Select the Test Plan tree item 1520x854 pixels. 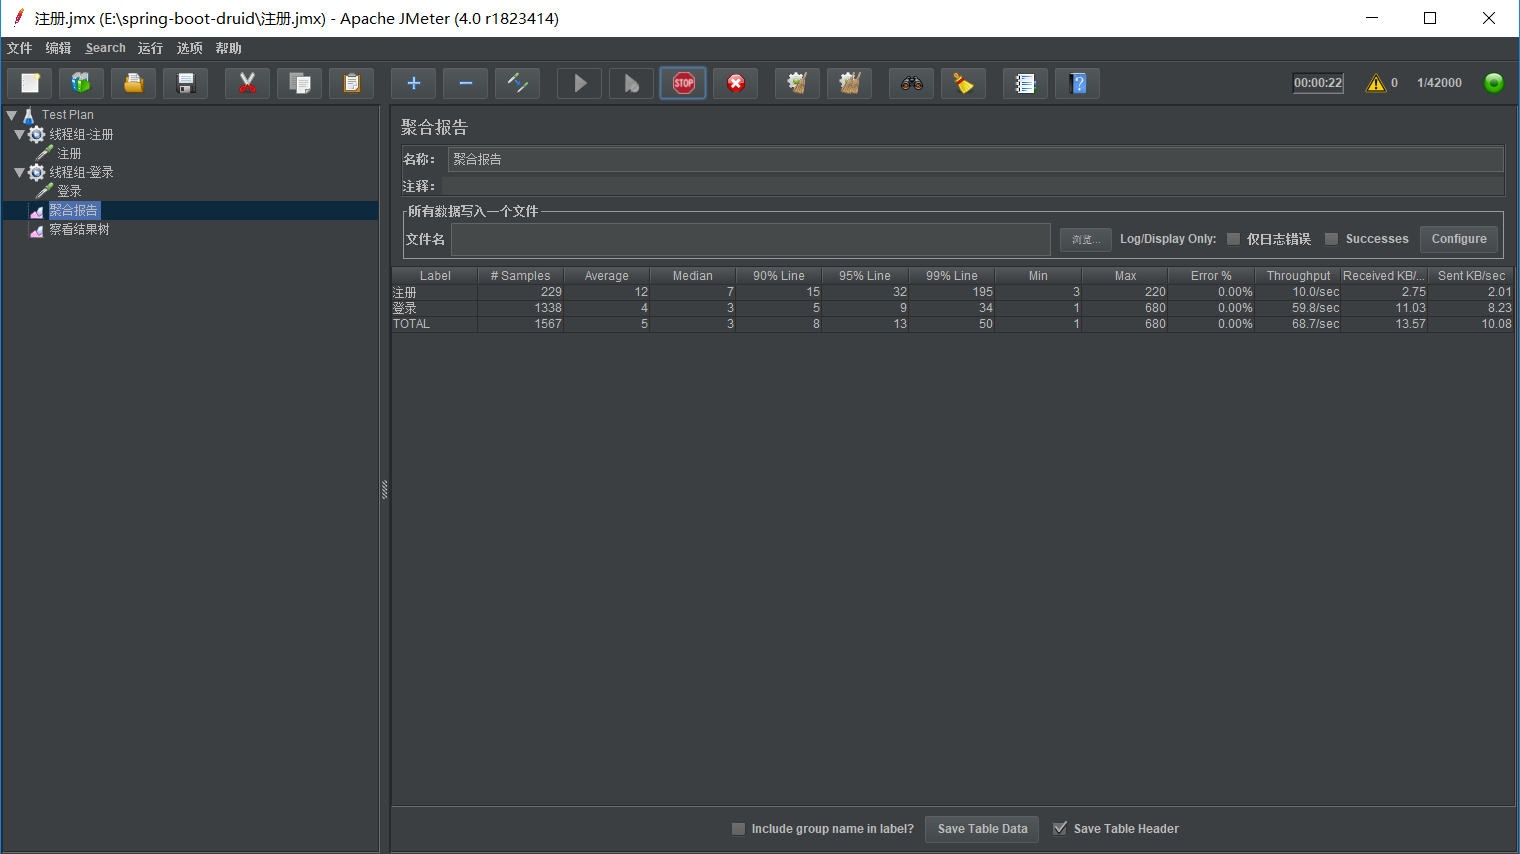tap(68, 115)
